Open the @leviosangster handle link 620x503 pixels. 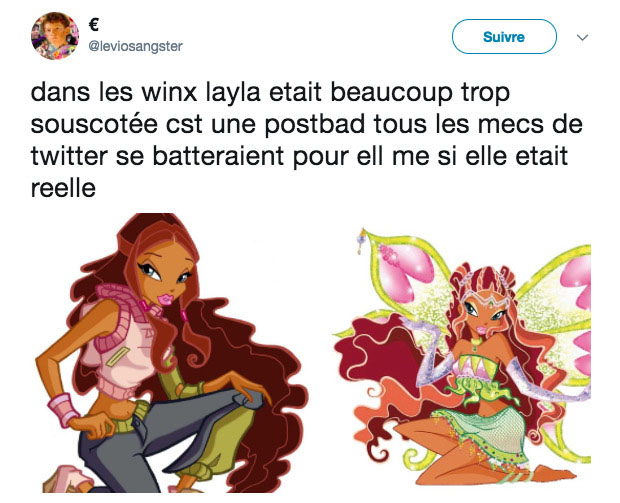click(x=136, y=46)
